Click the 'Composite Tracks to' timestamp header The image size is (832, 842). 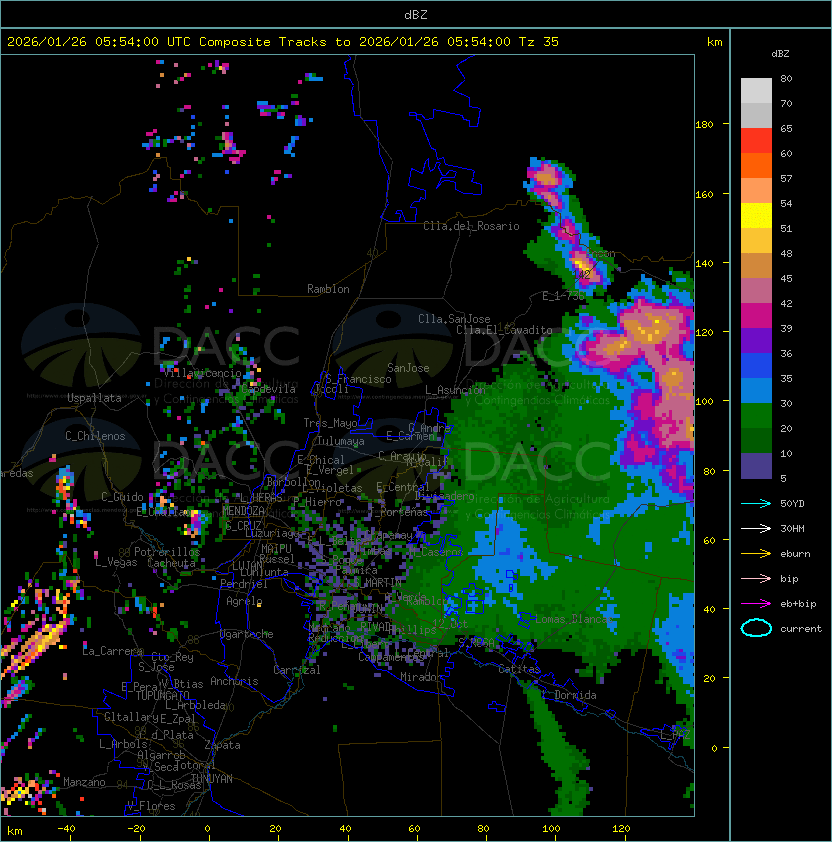[x=283, y=42]
